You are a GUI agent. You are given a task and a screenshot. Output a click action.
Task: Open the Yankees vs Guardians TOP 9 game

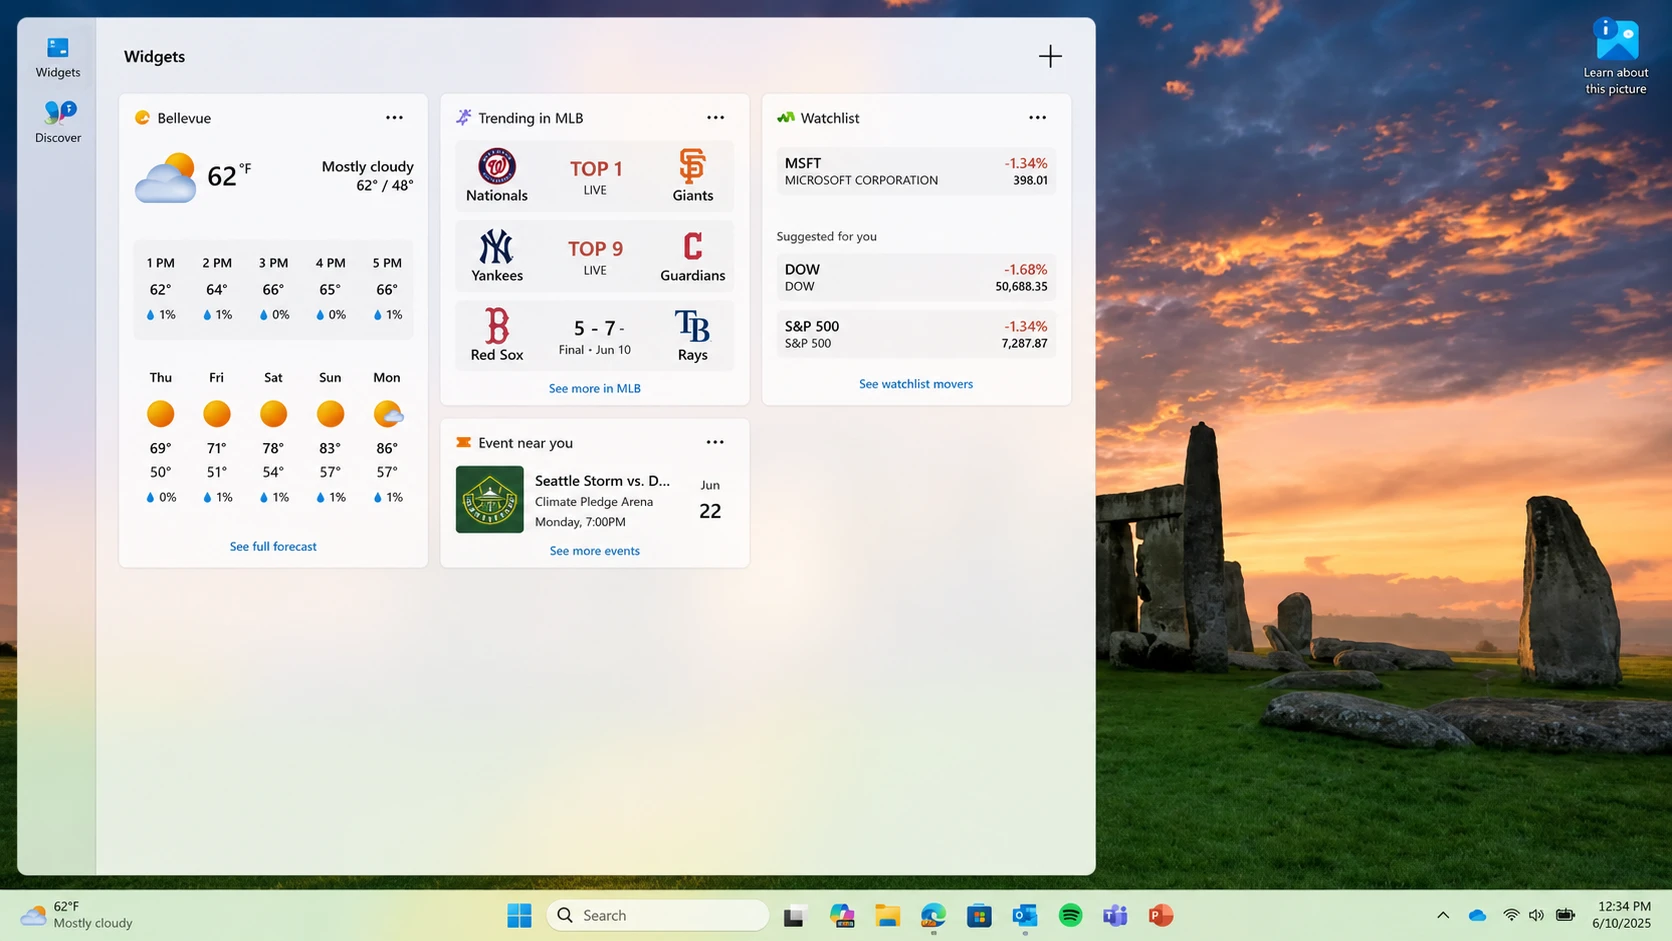(595, 256)
